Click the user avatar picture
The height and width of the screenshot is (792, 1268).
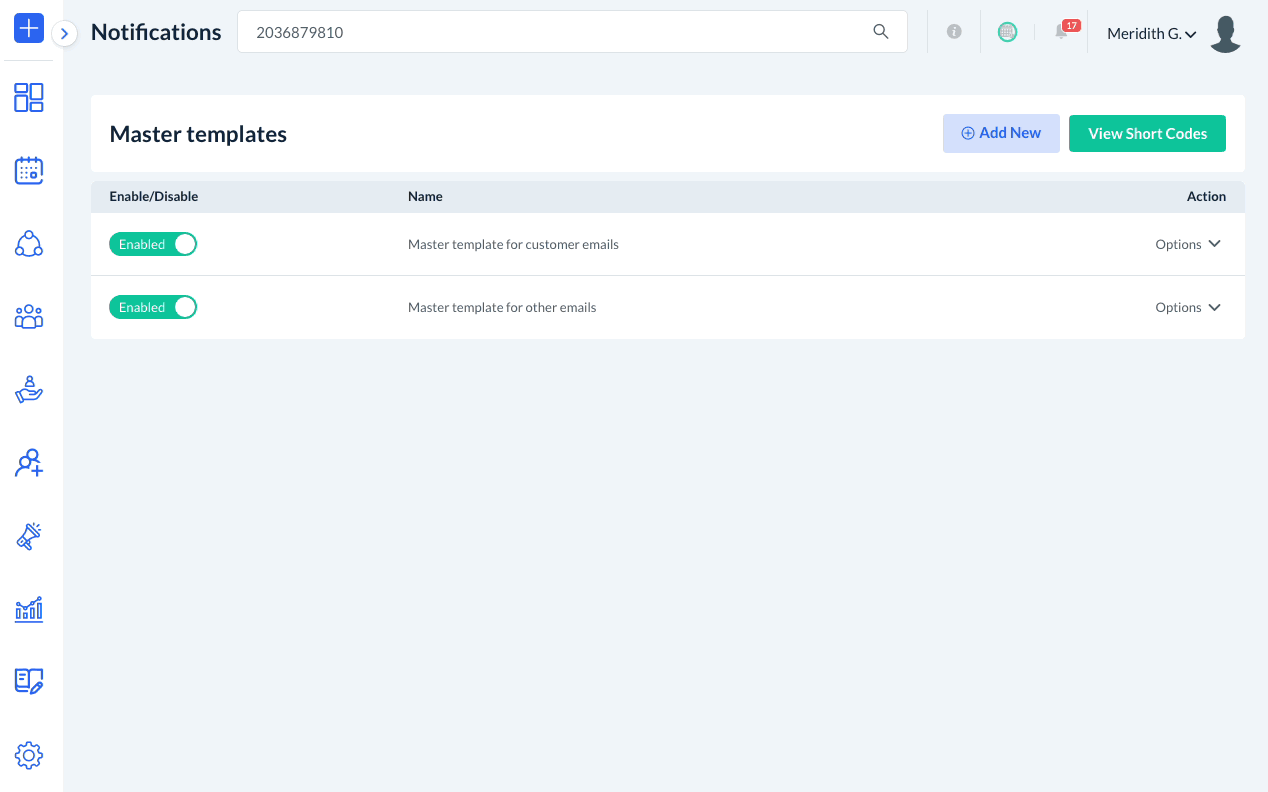tap(1225, 33)
